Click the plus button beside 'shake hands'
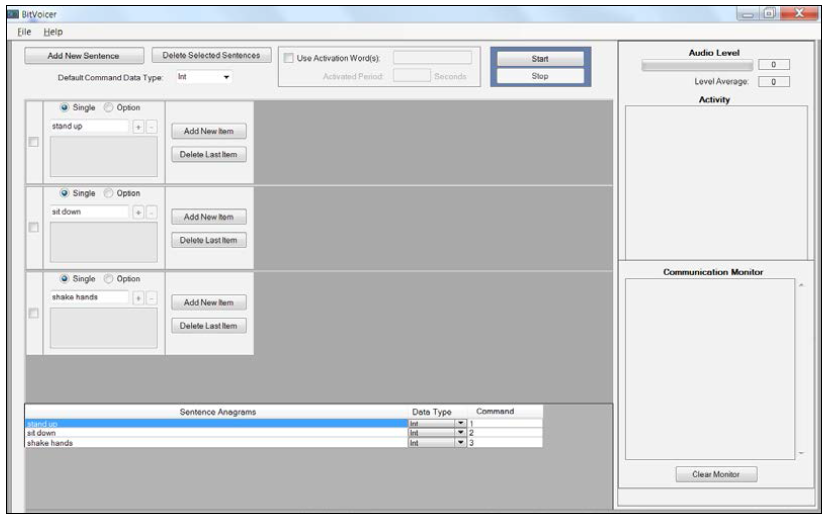The height and width of the screenshot is (526, 831). point(138,298)
